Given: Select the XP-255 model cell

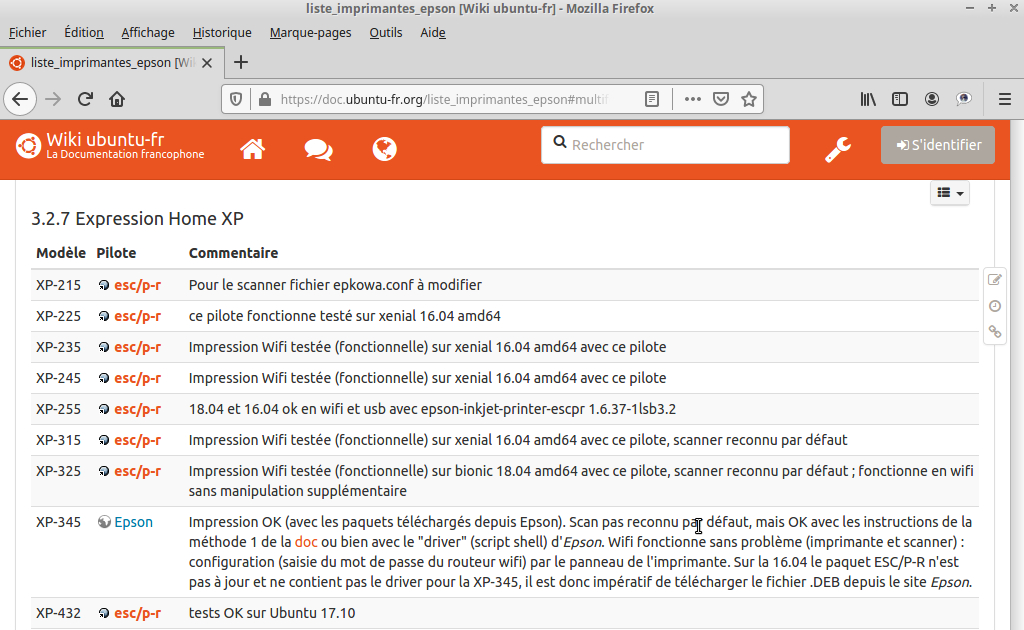Looking at the screenshot, I should coord(59,409).
